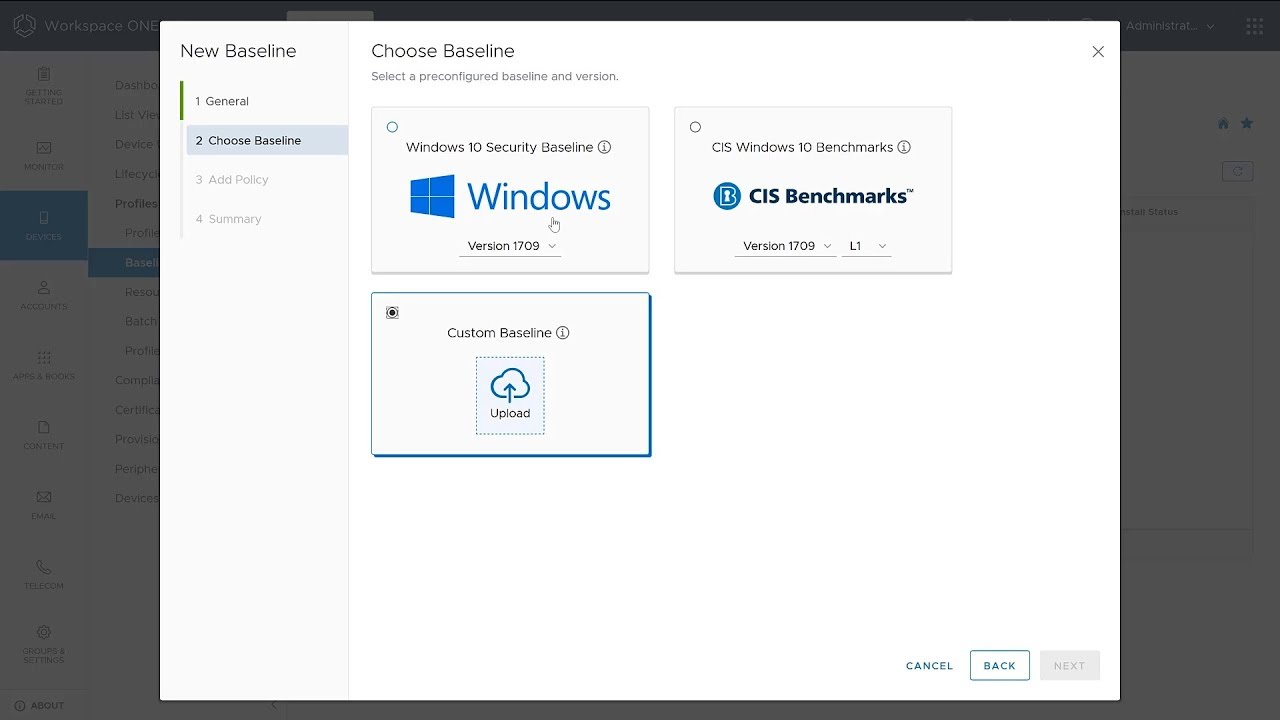This screenshot has height=720, width=1280.
Task: Select the Custom Baseline radio button
Action: click(392, 313)
